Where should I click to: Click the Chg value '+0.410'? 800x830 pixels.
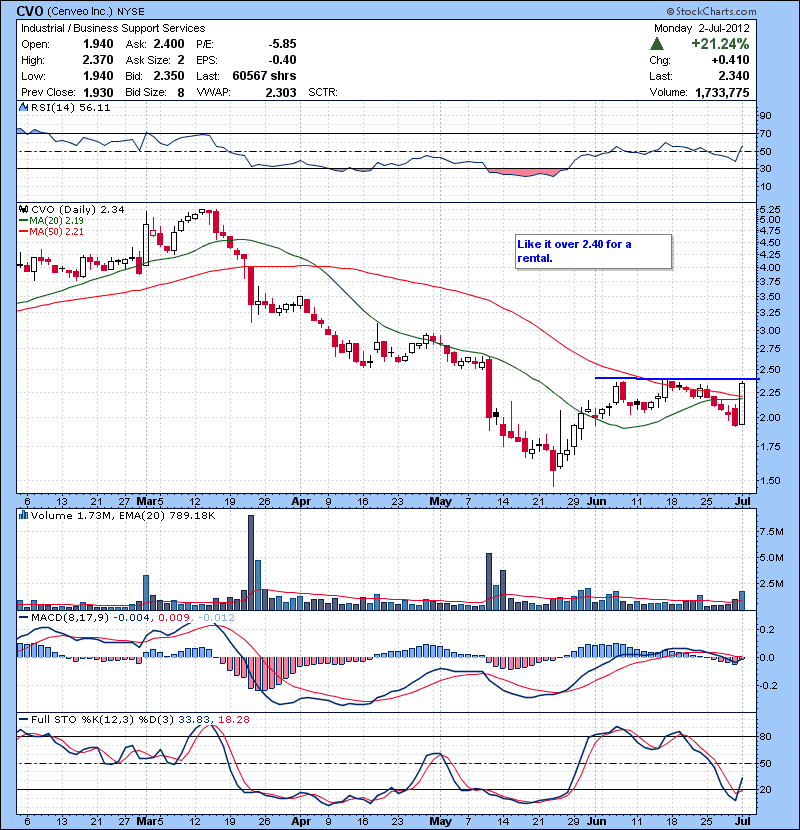pyautogui.click(x=730, y=60)
